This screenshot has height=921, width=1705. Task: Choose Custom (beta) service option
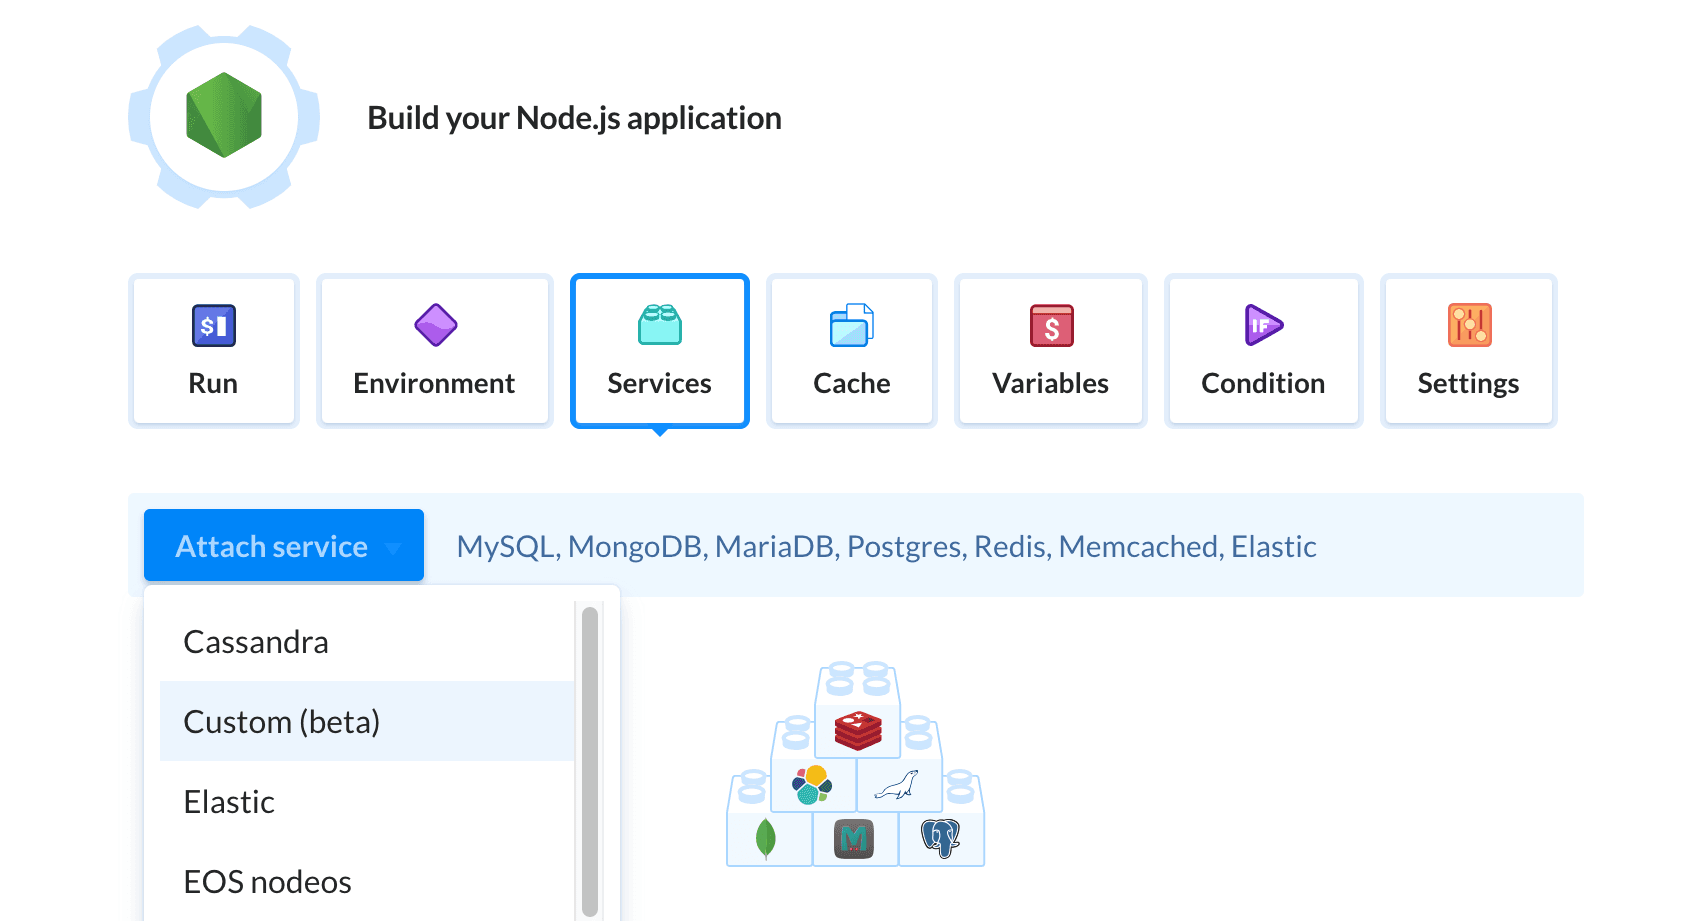[x=282, y=722]
